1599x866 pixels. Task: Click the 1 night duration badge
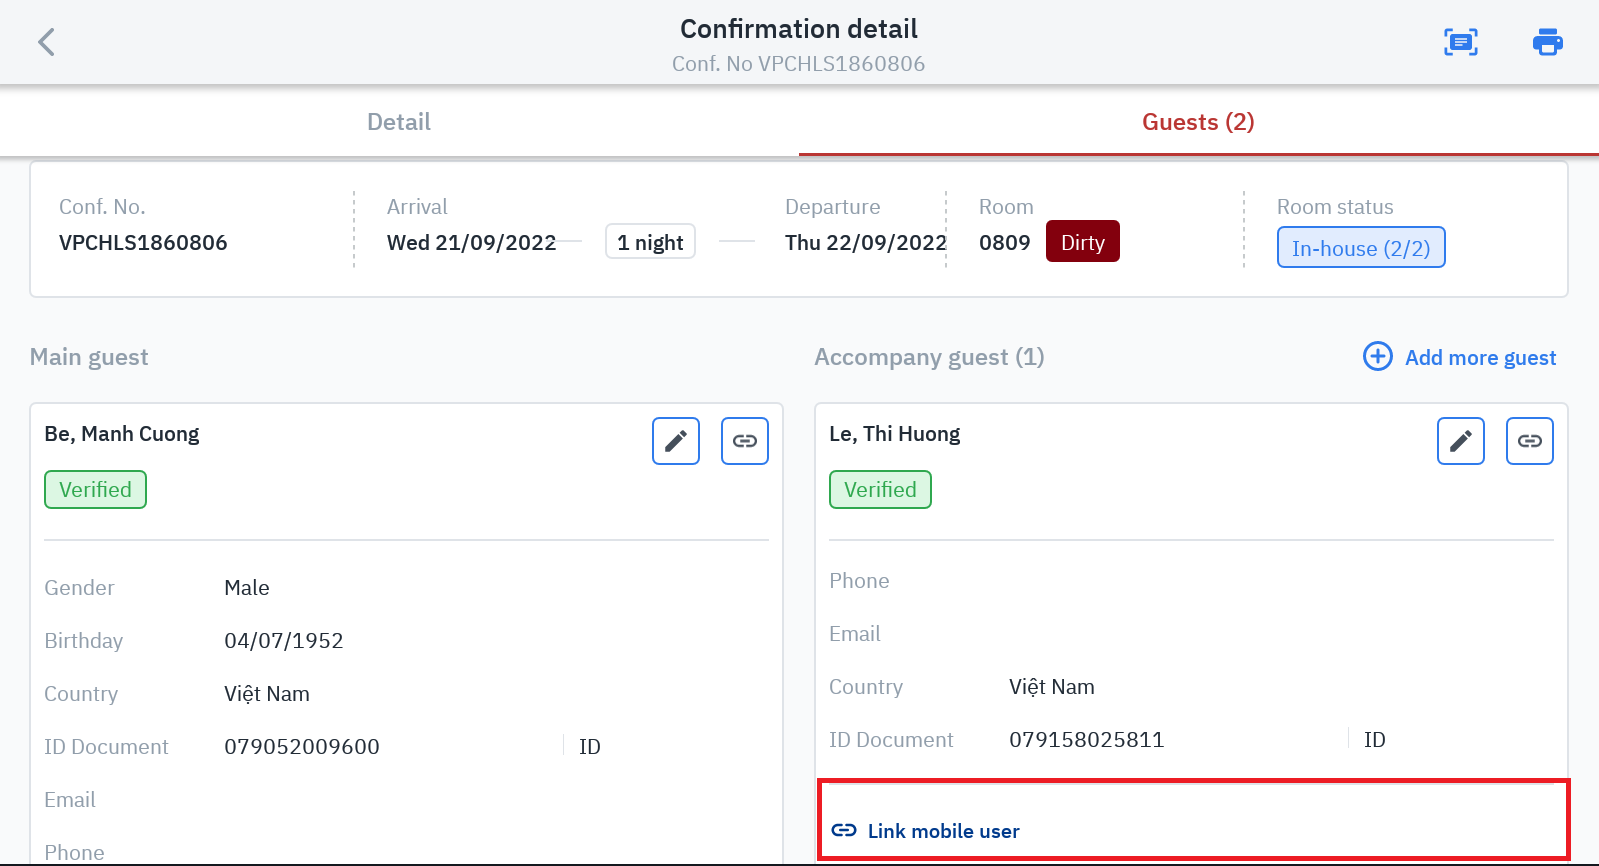pos(650,242)
